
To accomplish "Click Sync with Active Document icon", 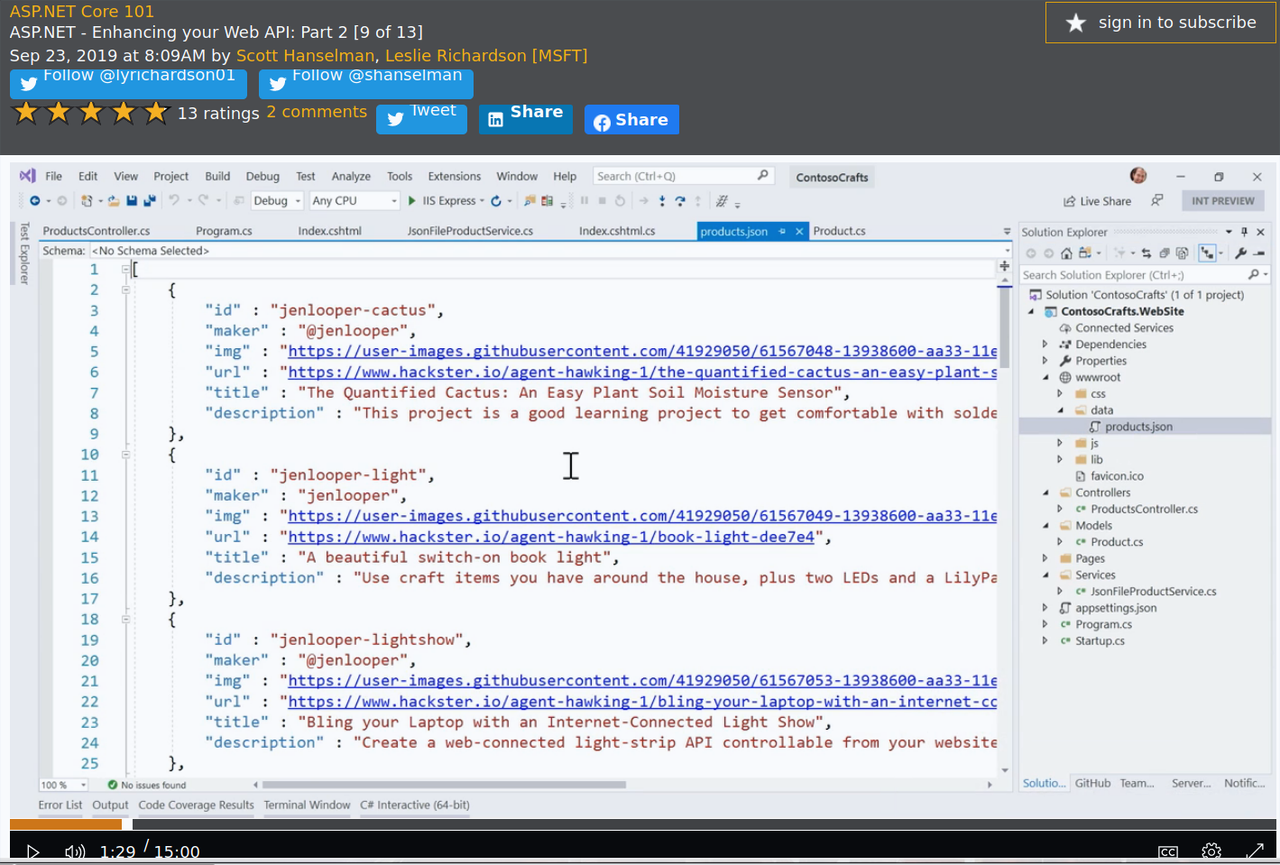I will pos(1147,253).
